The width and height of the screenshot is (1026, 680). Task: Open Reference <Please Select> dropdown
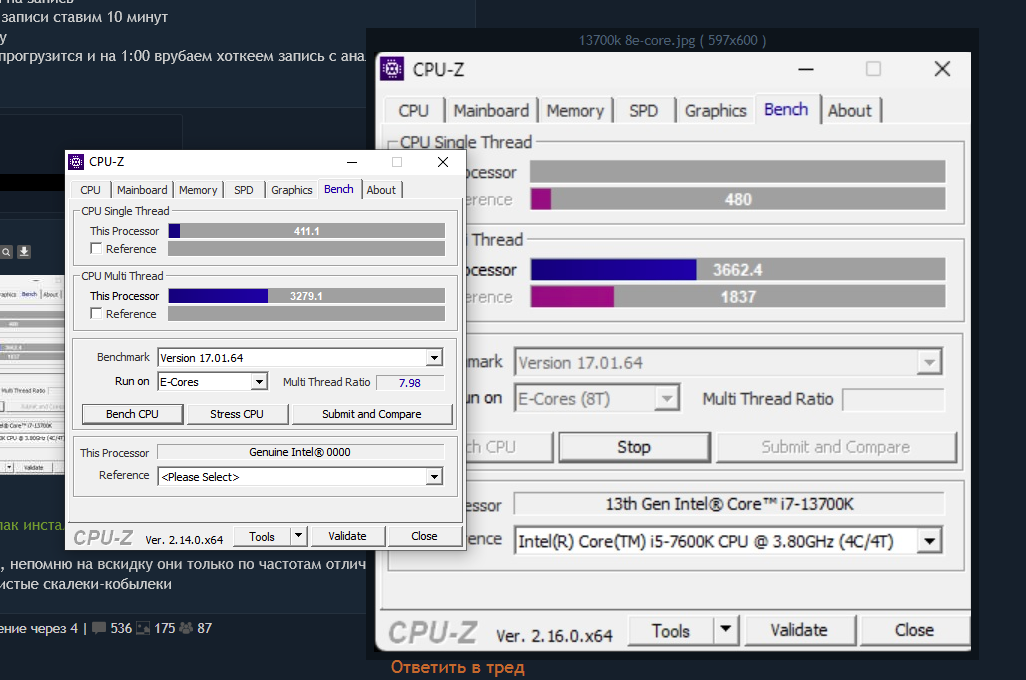434,476
